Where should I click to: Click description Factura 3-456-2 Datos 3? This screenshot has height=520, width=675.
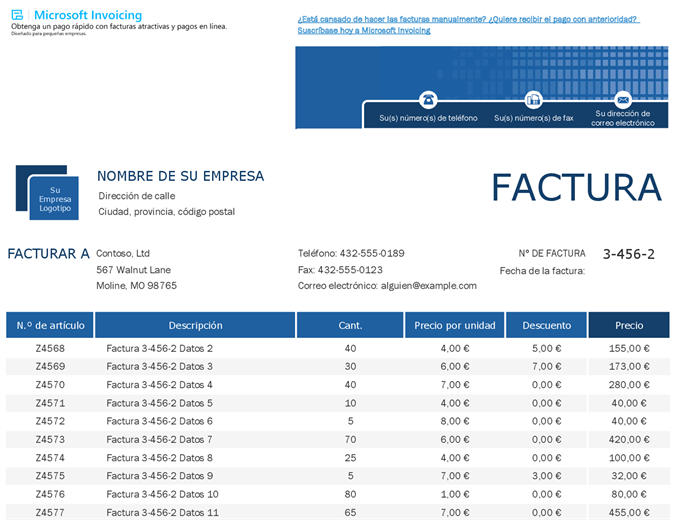tap(159, 366)
